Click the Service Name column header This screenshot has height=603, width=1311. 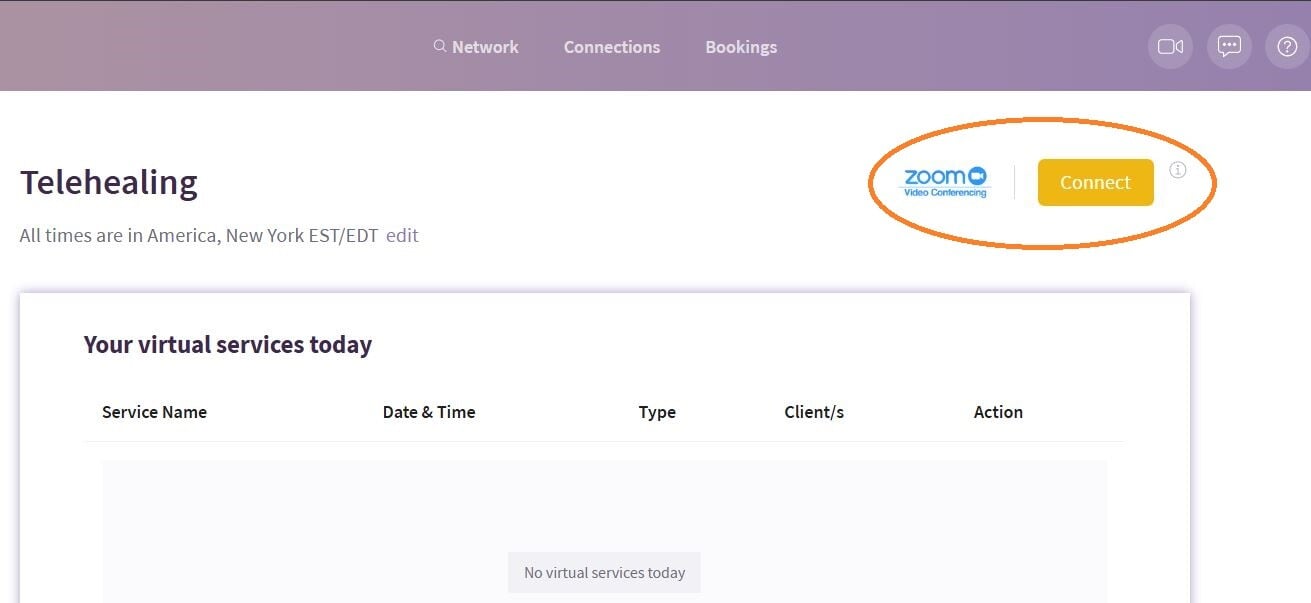154,412
